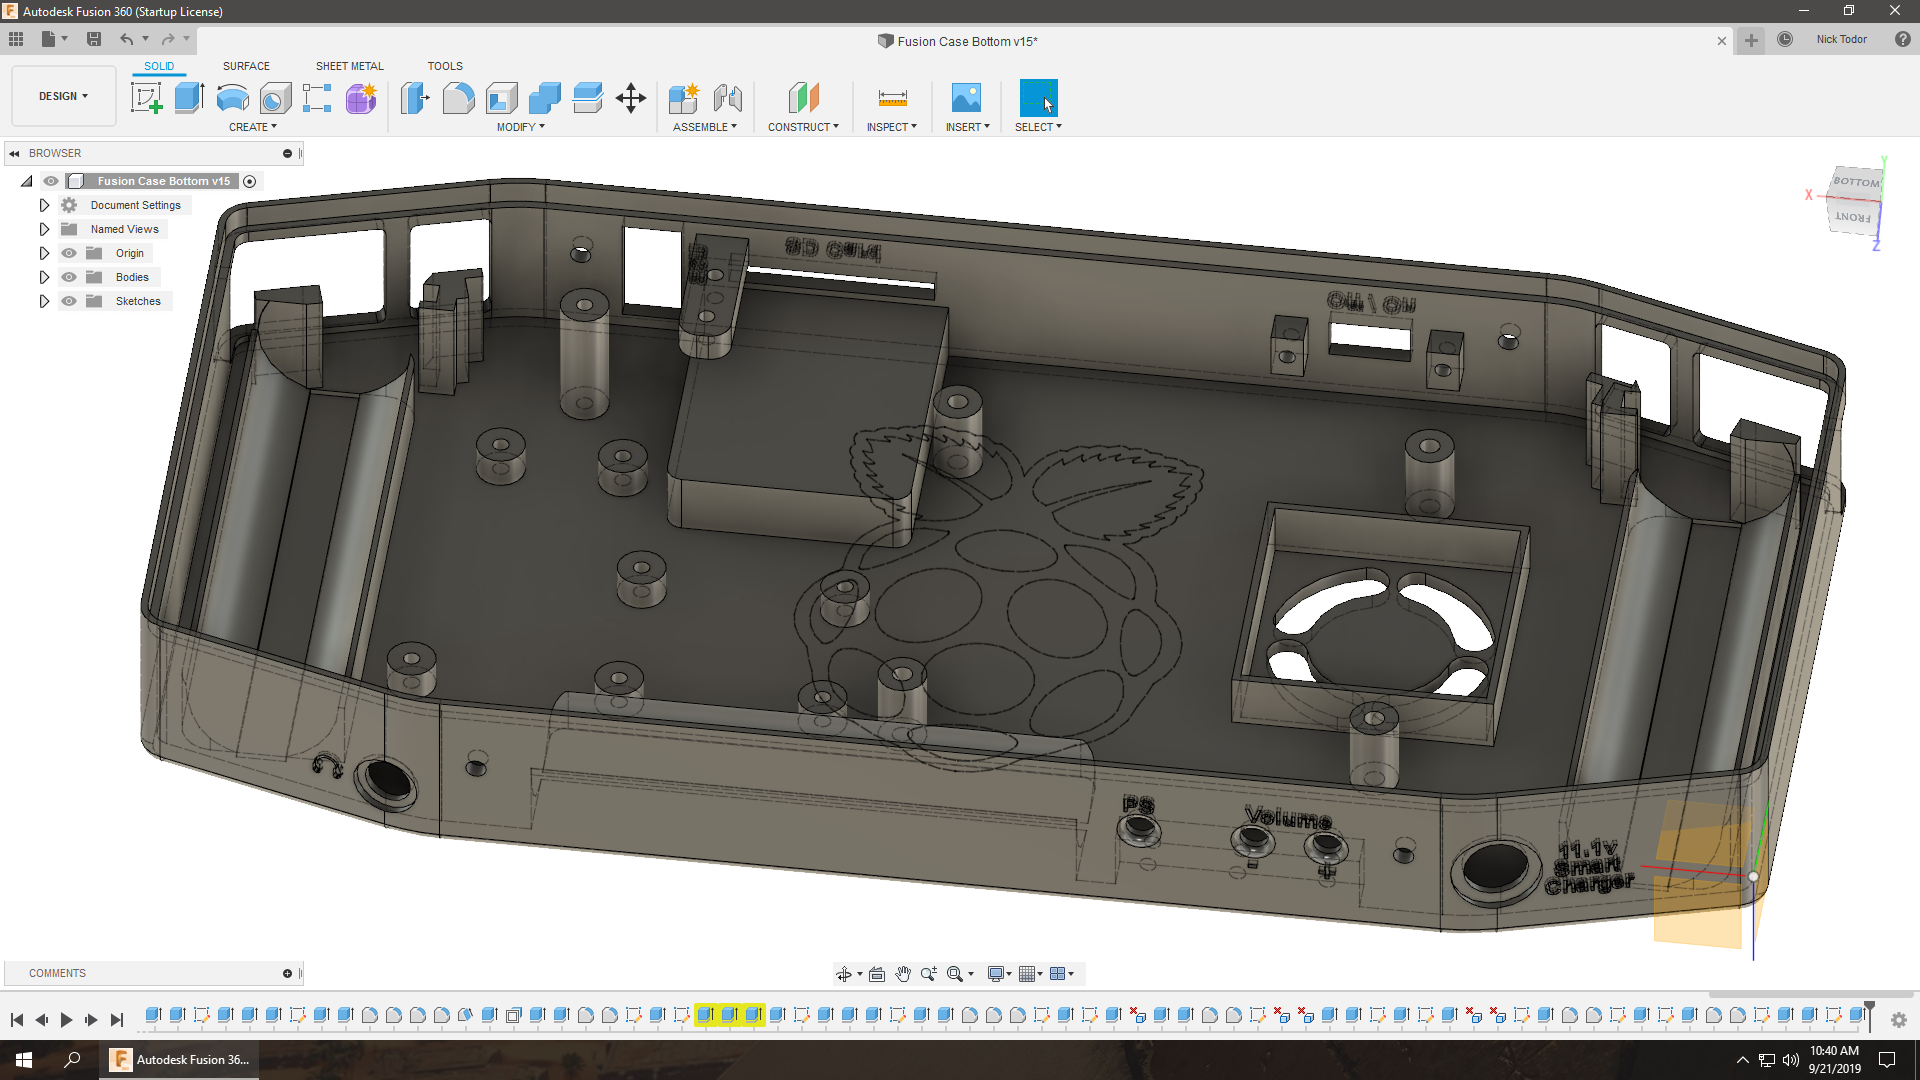1920x1080 pixels.
Task: Collapse the Fusion Case Bottom root node
Action: tap(27, 181)
